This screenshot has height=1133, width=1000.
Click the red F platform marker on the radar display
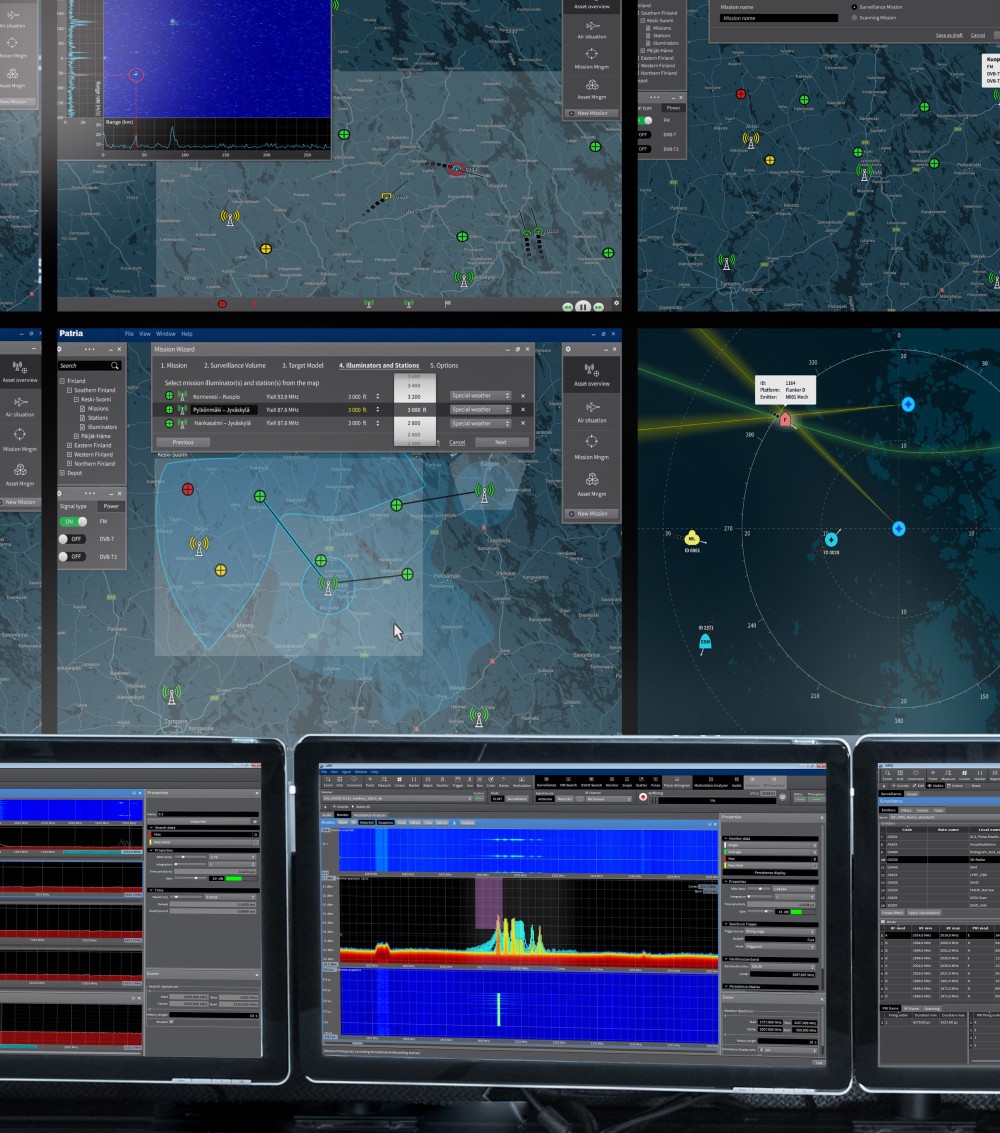785,419
